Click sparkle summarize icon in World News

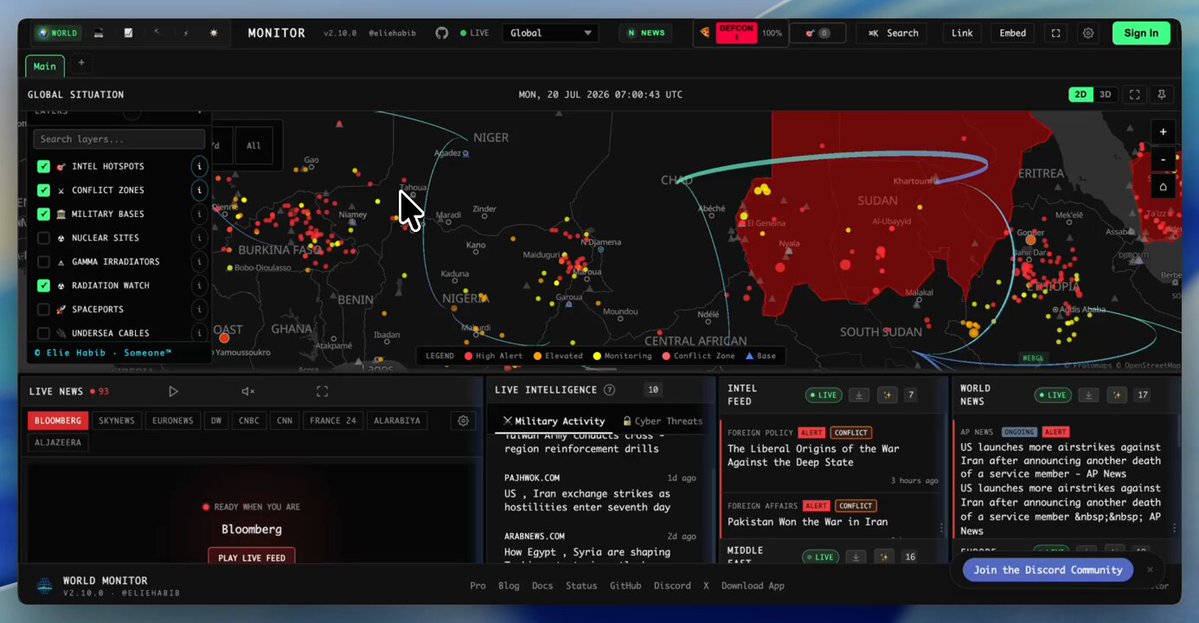[1116, 395]
